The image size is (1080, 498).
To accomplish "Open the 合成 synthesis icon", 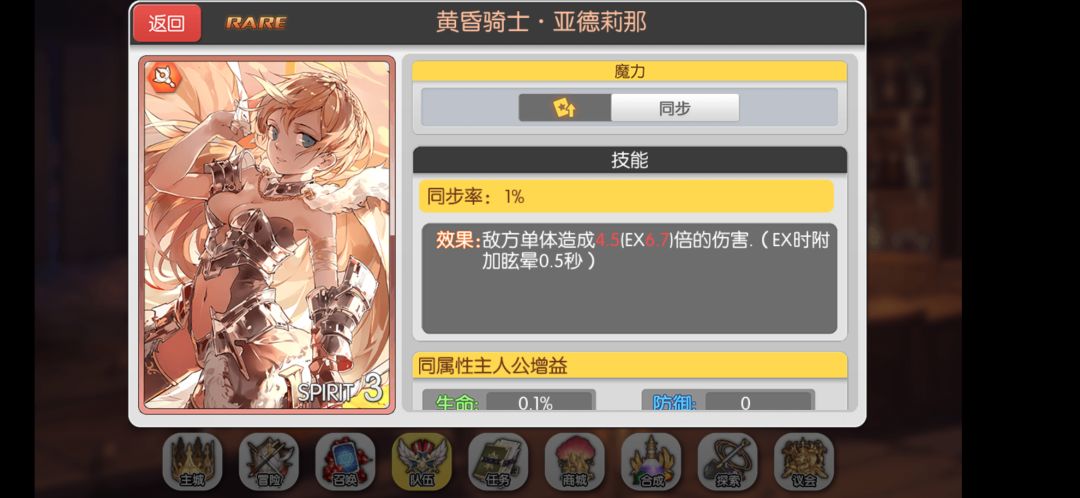I will (x=651, y=461).
